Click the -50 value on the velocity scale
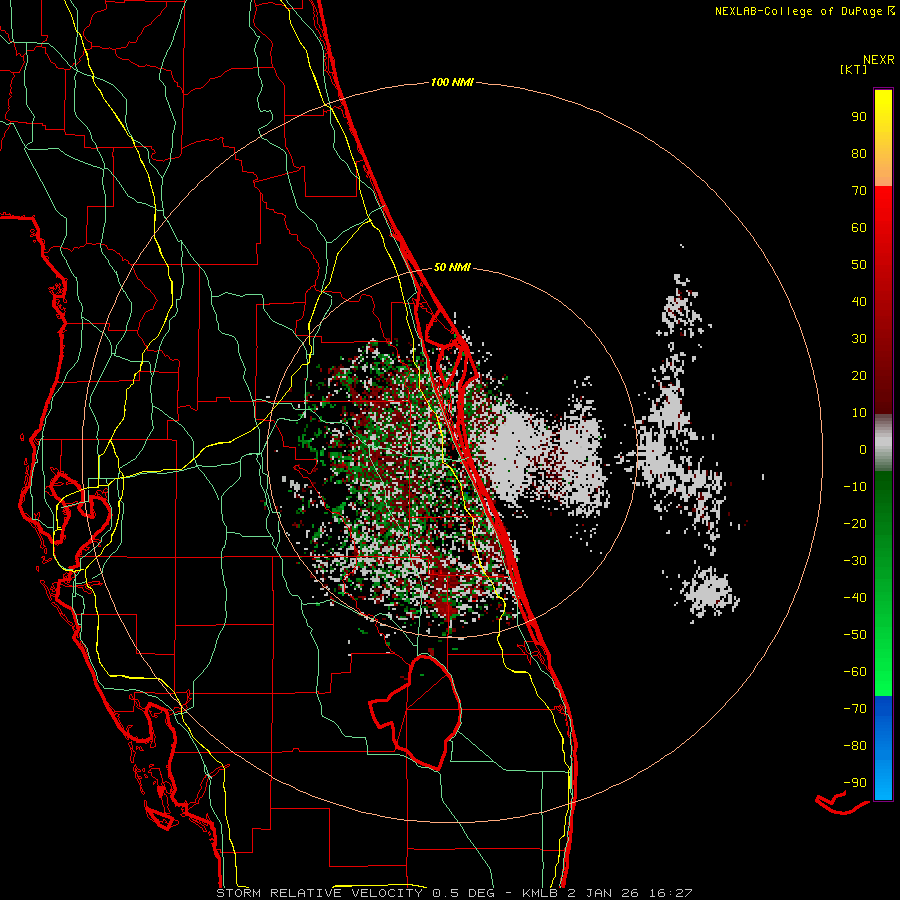 [855, 635]
